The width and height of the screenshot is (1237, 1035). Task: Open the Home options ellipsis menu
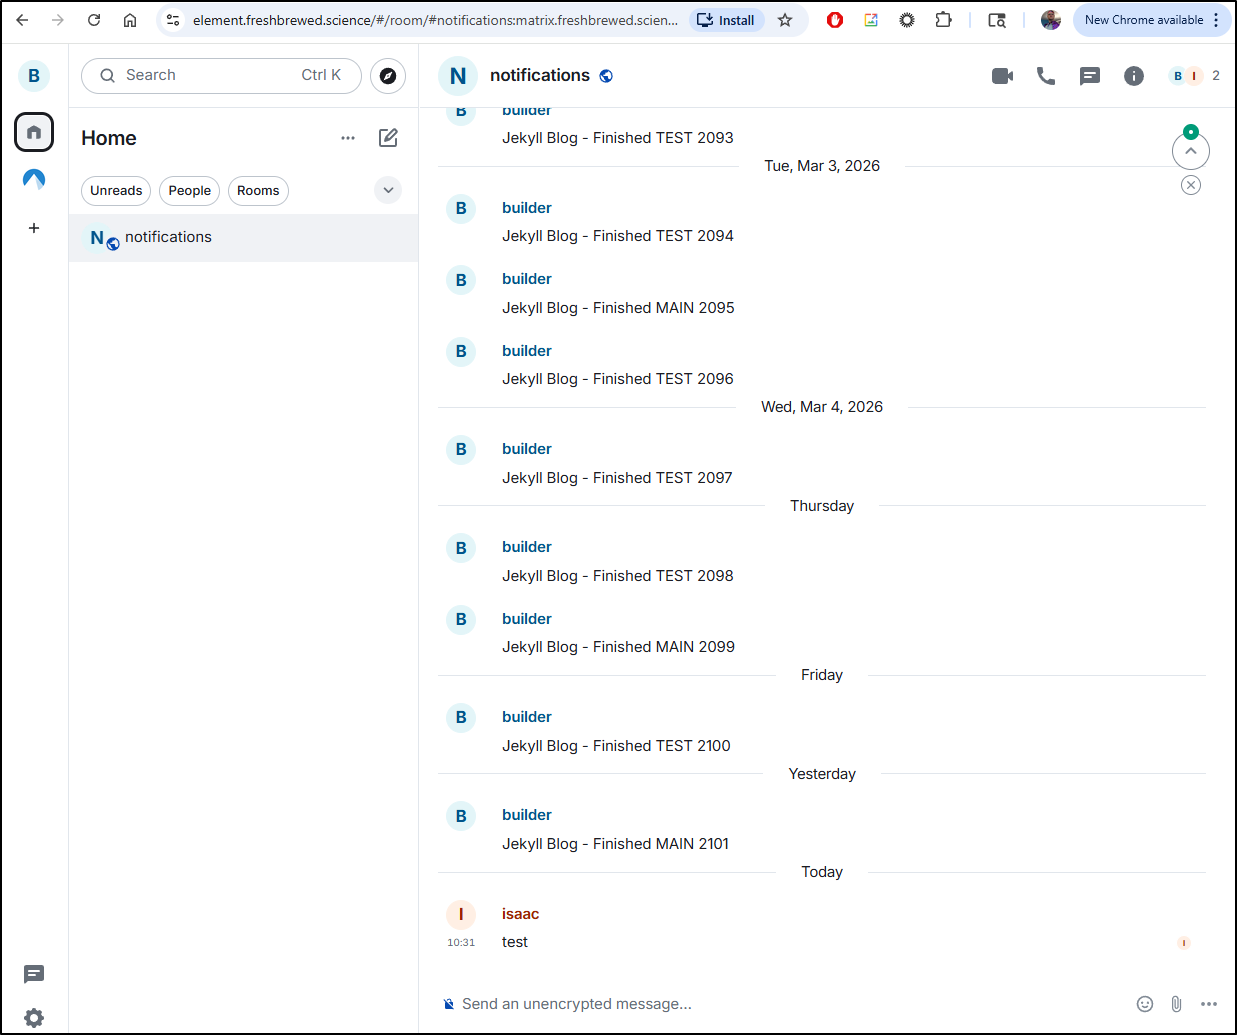348,138
